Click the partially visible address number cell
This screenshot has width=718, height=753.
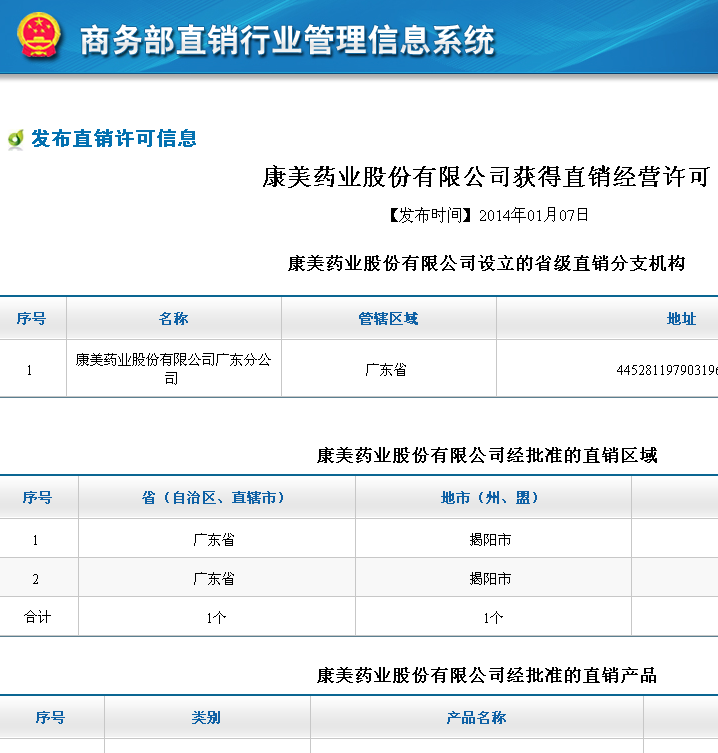coord(666,370)
